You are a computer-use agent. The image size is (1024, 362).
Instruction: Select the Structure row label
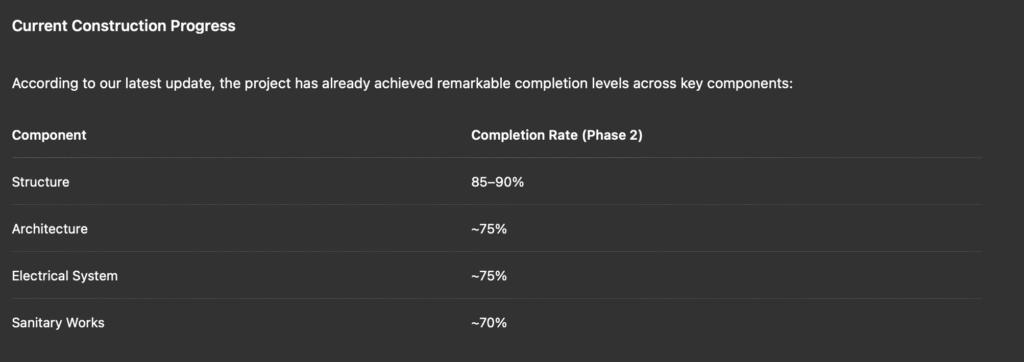[40, 182]
